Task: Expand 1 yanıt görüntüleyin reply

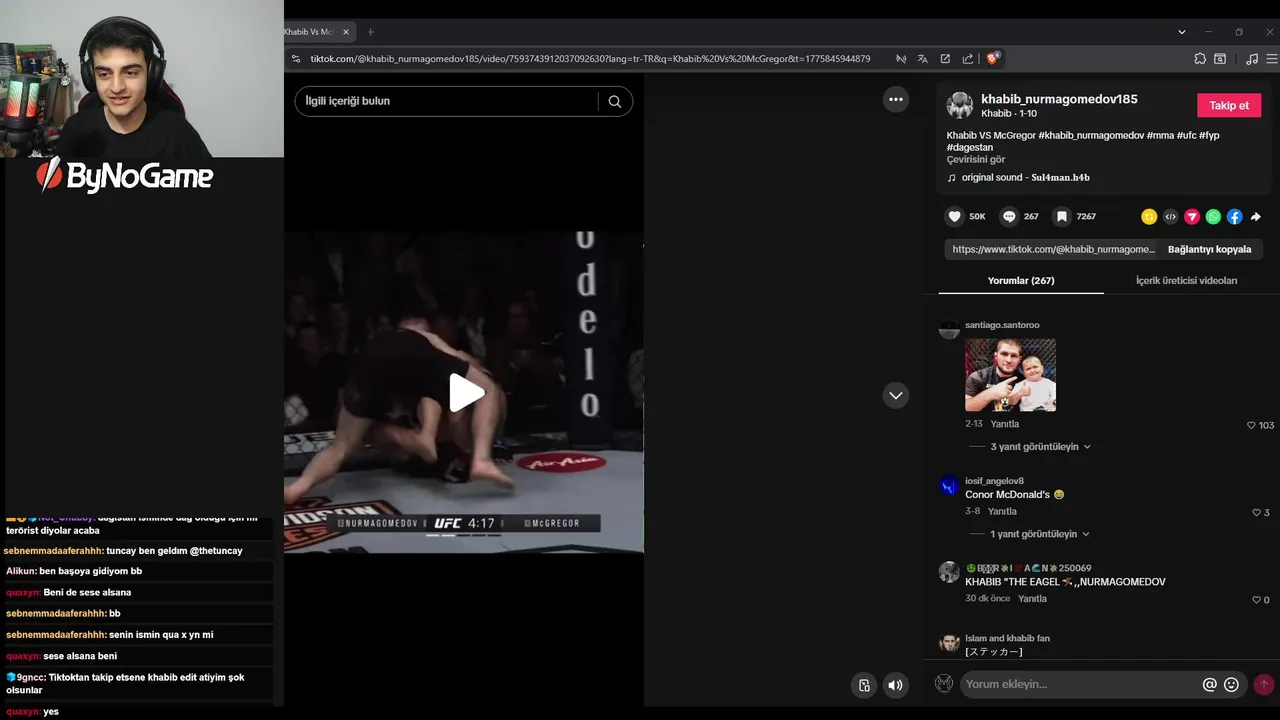Action: [x=1040, y=534]
